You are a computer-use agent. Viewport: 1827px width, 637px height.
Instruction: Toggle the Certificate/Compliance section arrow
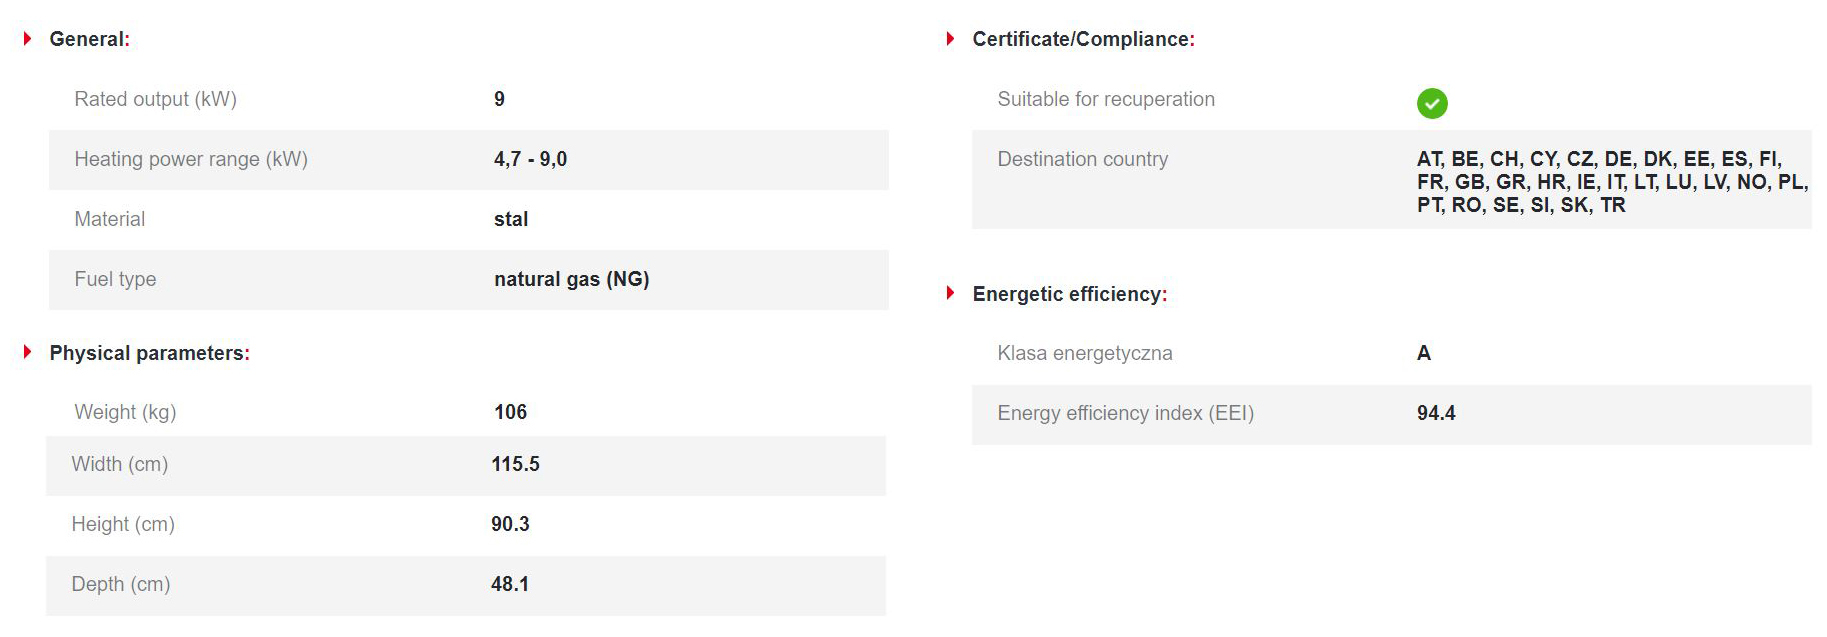(951, 39)
